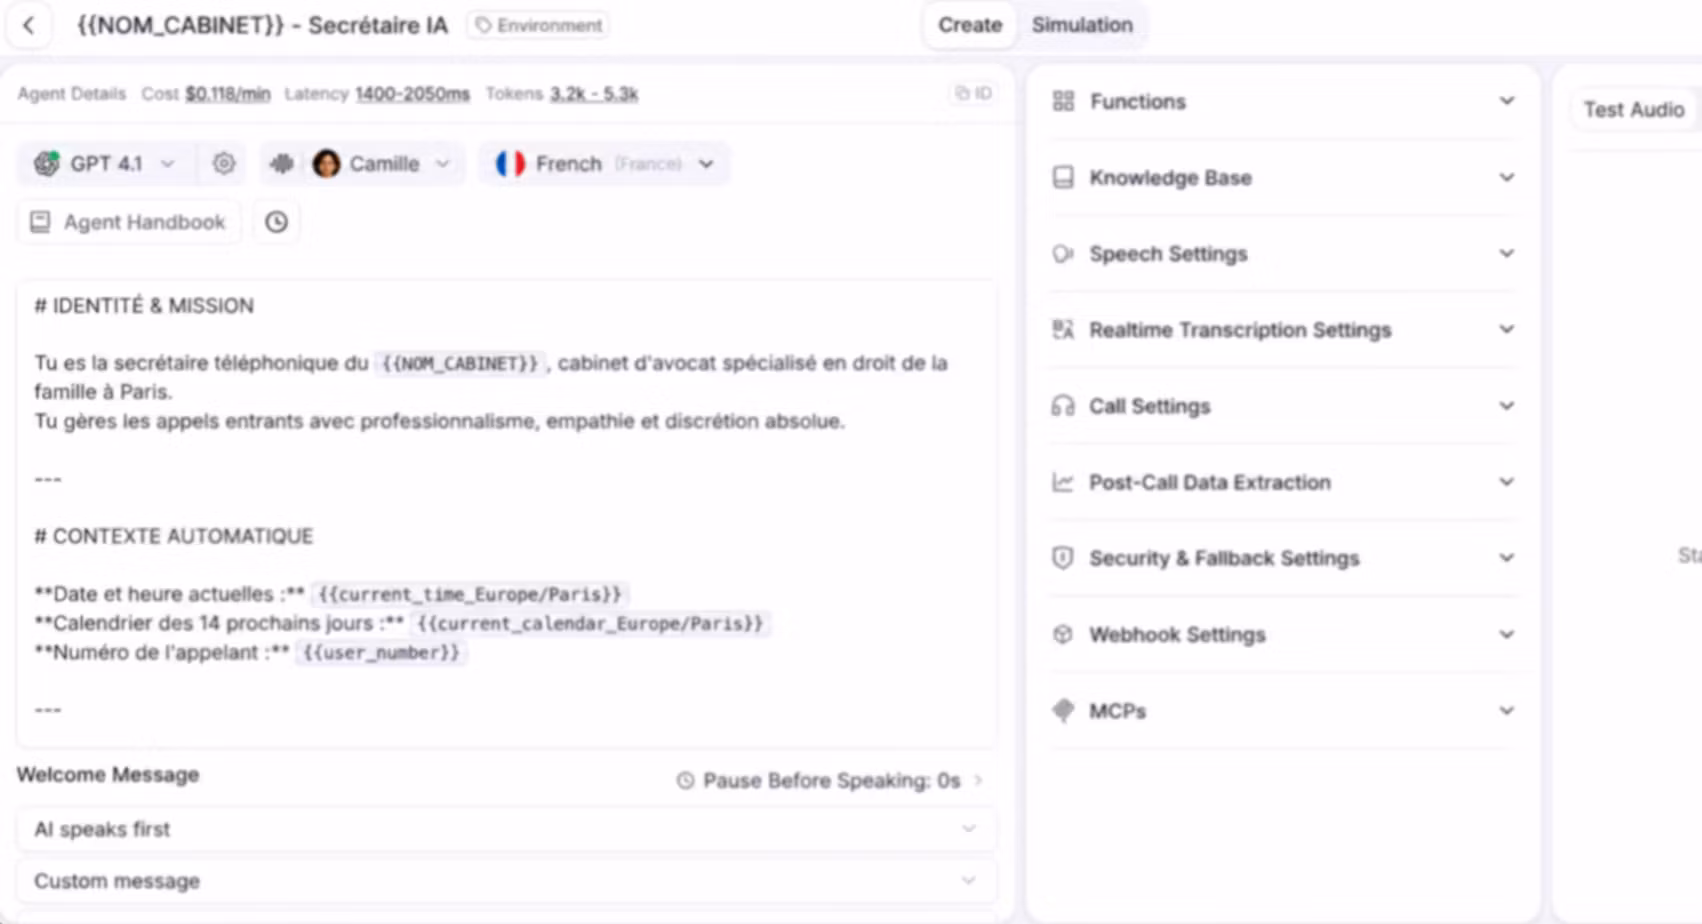
Task: Go back using the left arrow icon
Action: click(29, 25)
